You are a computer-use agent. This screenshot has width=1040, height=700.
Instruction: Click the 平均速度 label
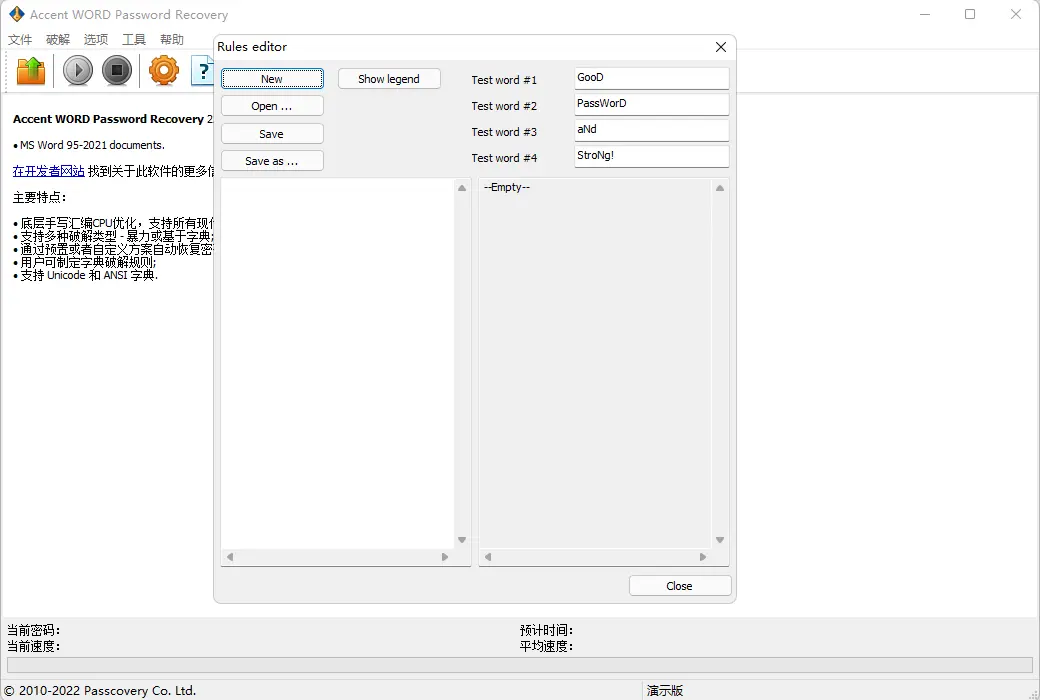click(x=547, y=646)
